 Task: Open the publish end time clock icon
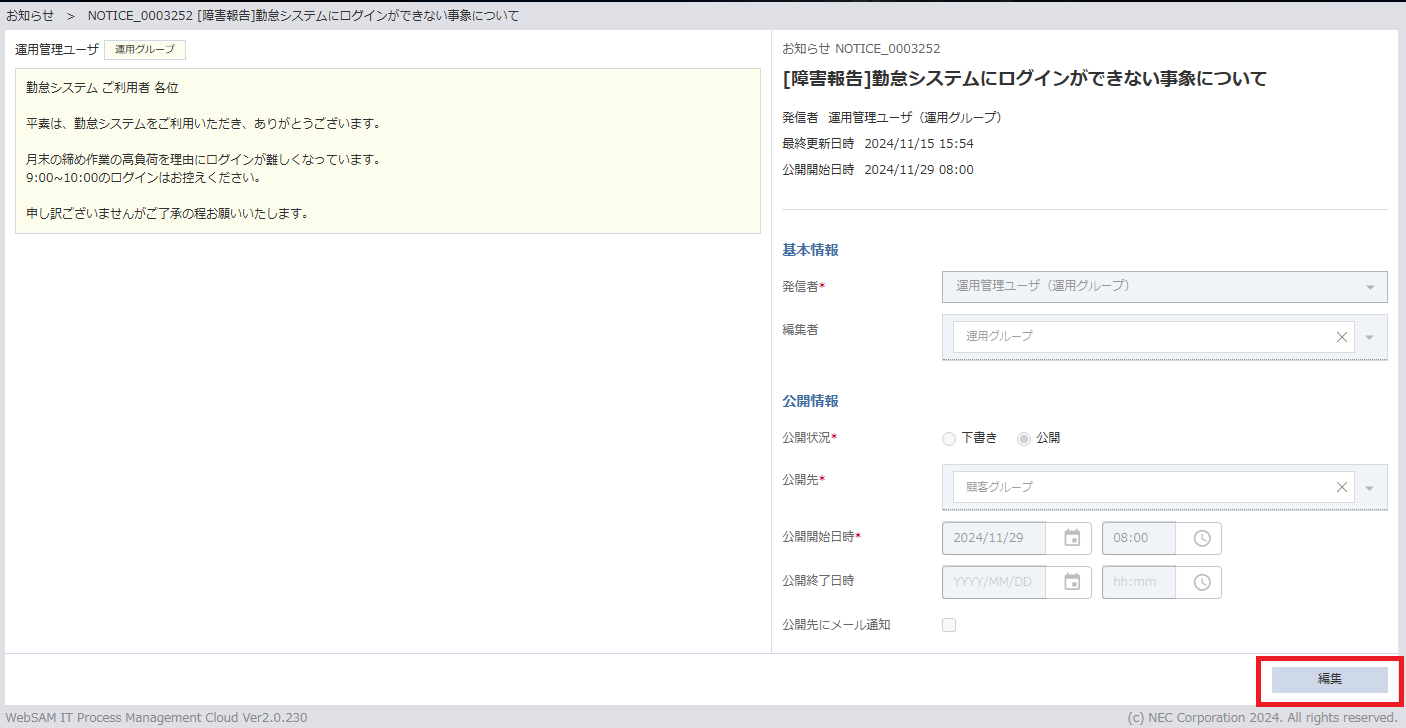tap(1202, 582)
